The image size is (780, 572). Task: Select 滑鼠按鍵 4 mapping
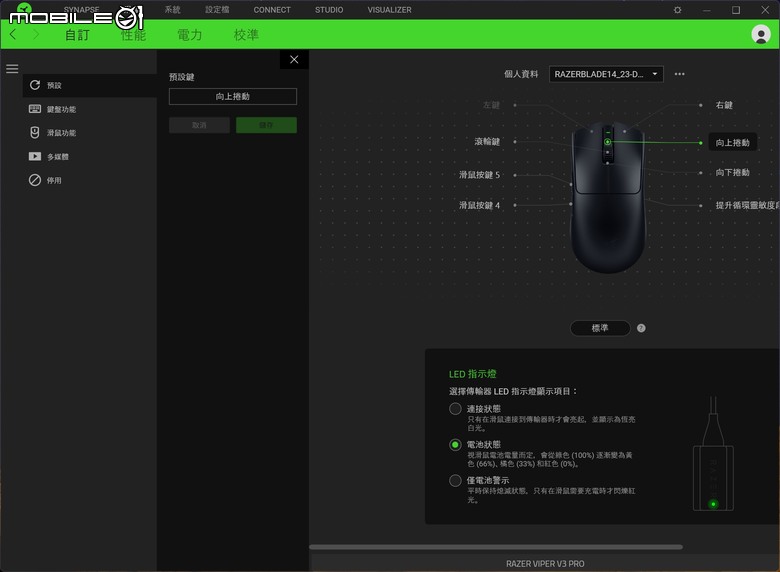pos(479,205)
